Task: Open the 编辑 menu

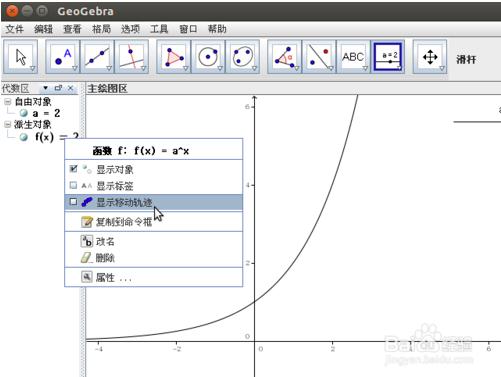Action: (x=44, y=29)
